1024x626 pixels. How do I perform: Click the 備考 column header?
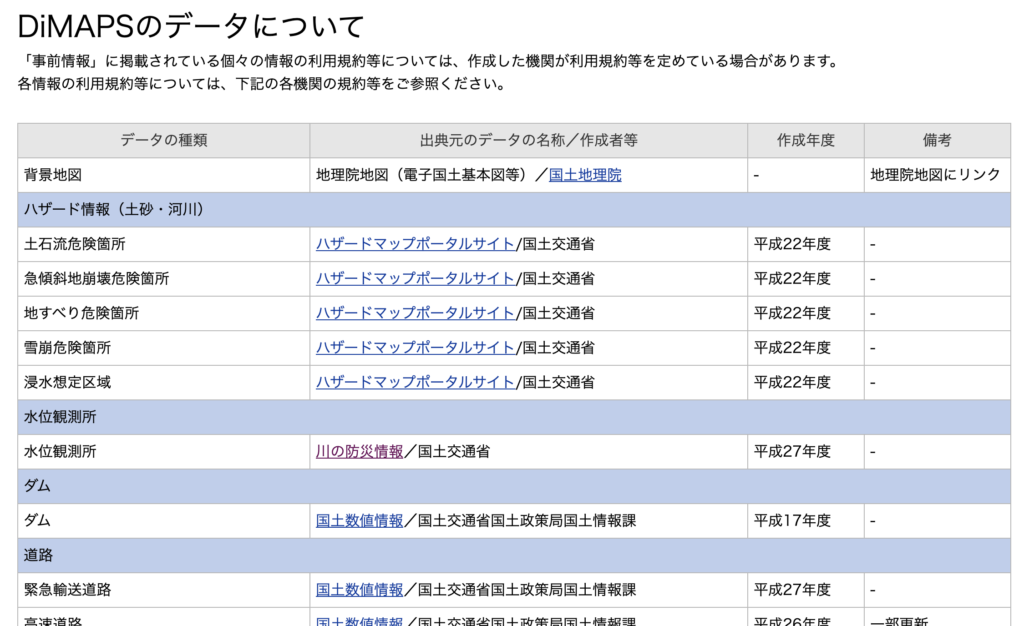937,141
